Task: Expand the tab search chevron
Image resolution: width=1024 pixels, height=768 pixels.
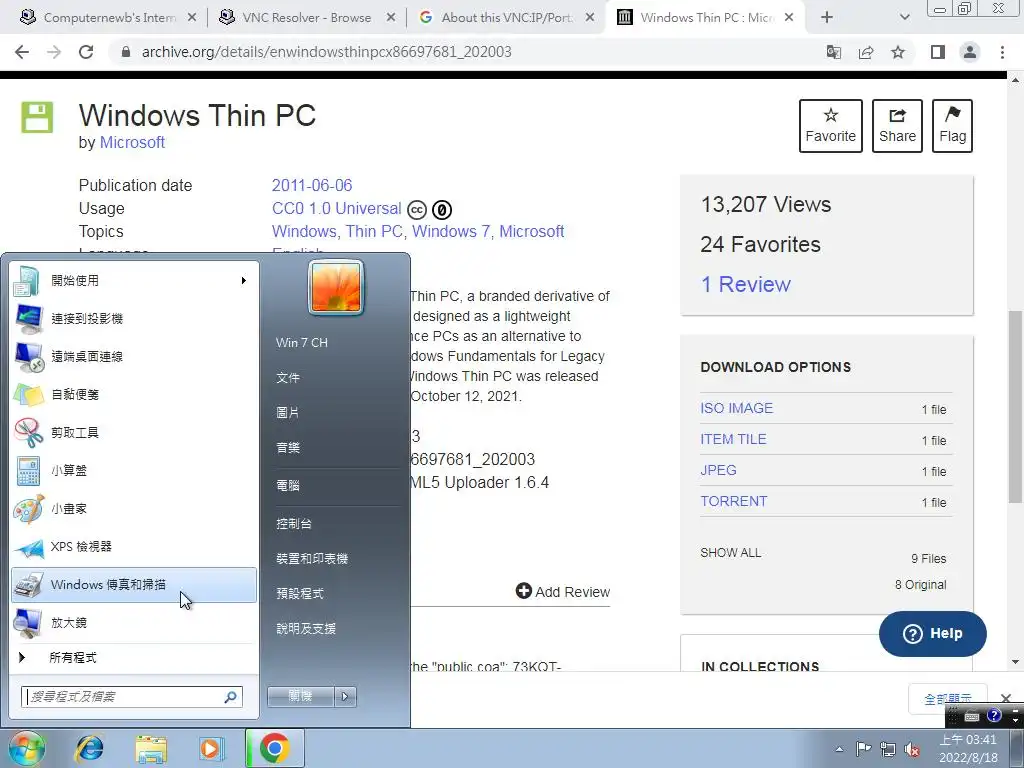Action: (x=904, y=18)
